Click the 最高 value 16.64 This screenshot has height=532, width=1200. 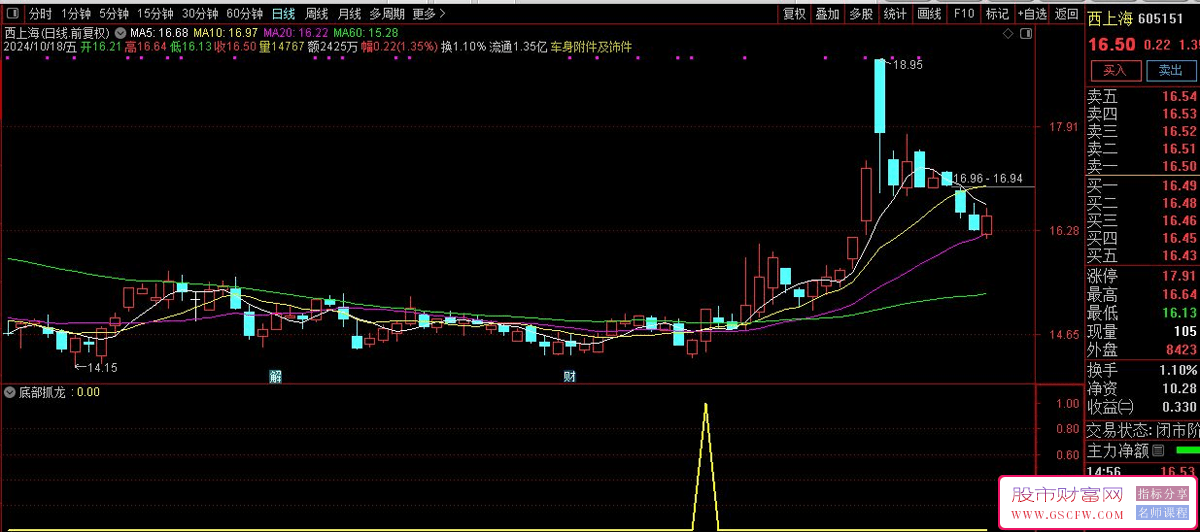1179,295
